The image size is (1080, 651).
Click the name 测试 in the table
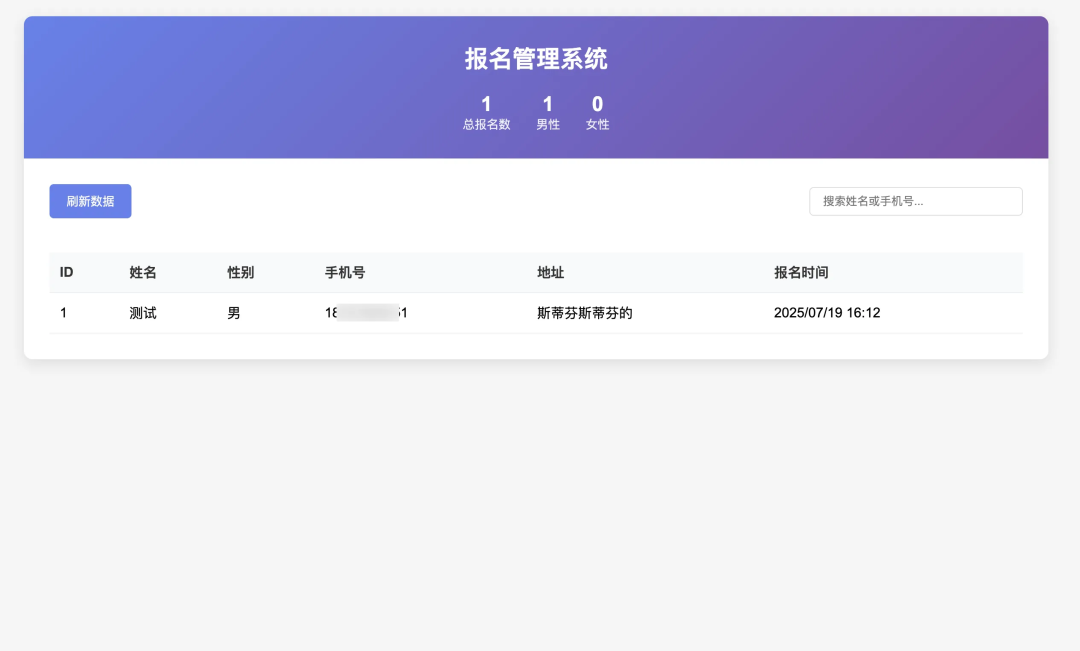click(x=143, y=312)
